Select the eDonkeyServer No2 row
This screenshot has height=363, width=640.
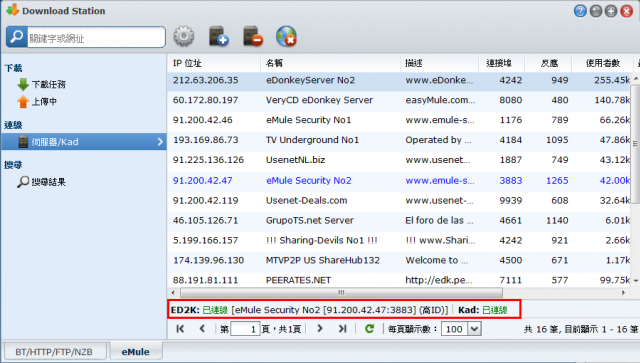tap(400, 80)
